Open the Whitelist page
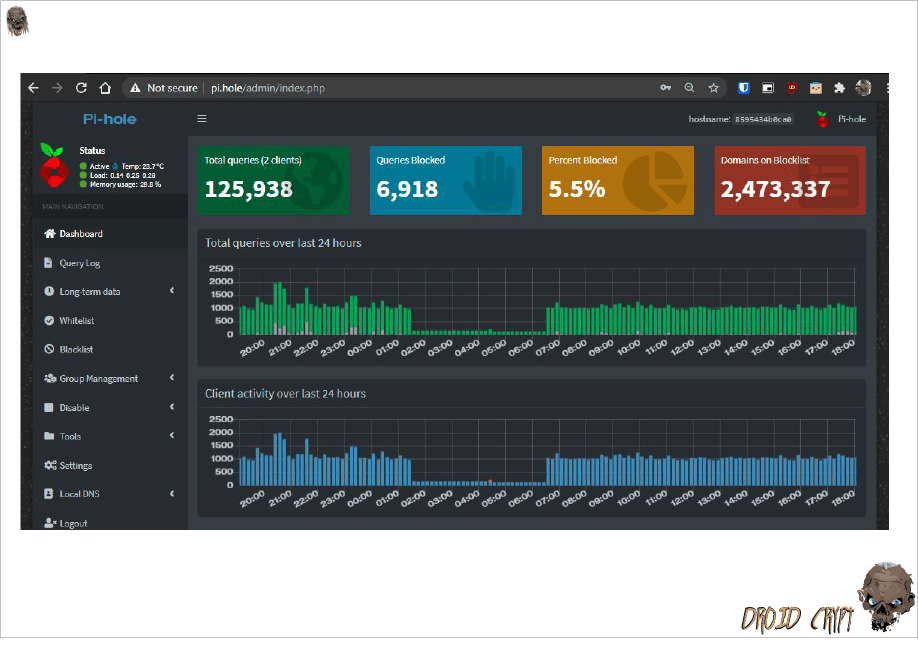Image resolution: width=918 pixels, height=661 pixels. tap(76, 321)
